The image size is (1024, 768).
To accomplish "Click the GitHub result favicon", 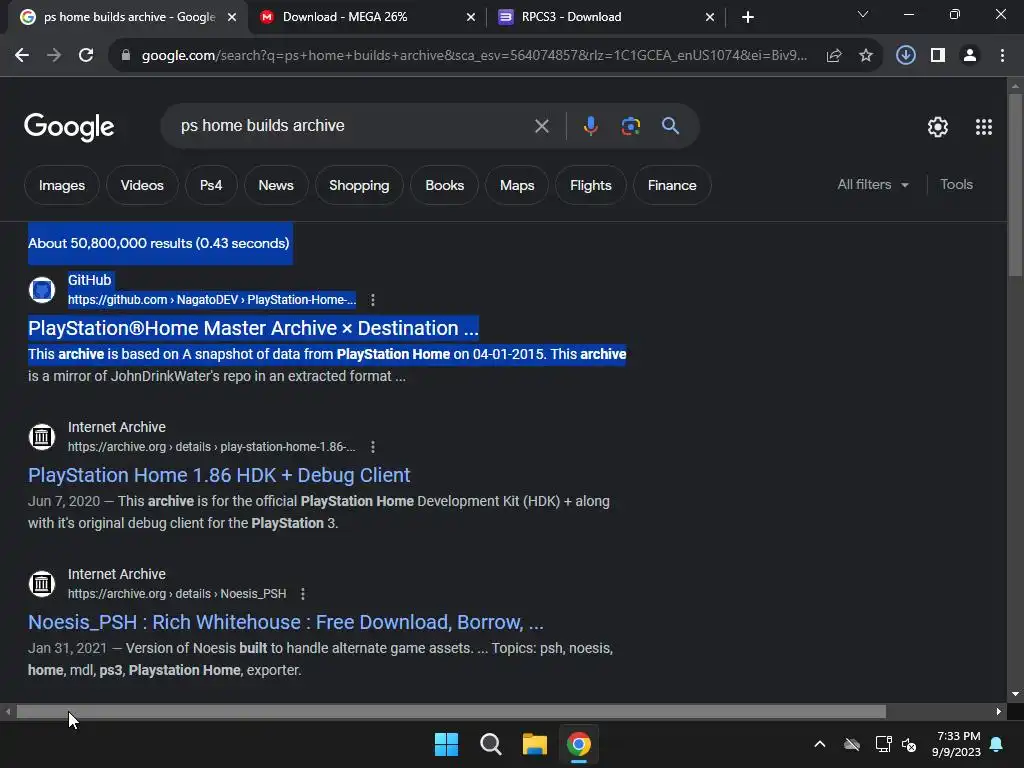I will 42,290.
